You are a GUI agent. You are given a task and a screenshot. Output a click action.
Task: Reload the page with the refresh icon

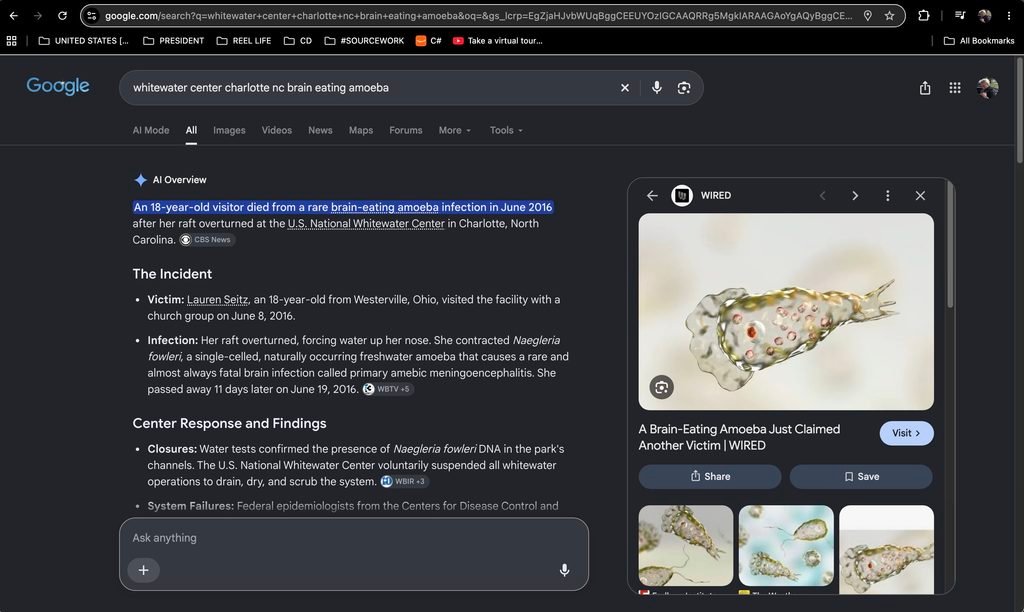[x=62, y=16]
